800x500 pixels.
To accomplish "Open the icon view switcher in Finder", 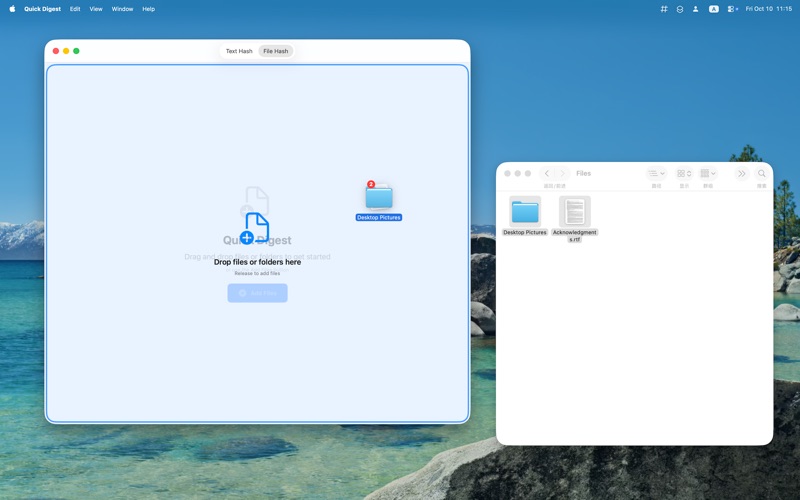I will [x=684, y=173].
